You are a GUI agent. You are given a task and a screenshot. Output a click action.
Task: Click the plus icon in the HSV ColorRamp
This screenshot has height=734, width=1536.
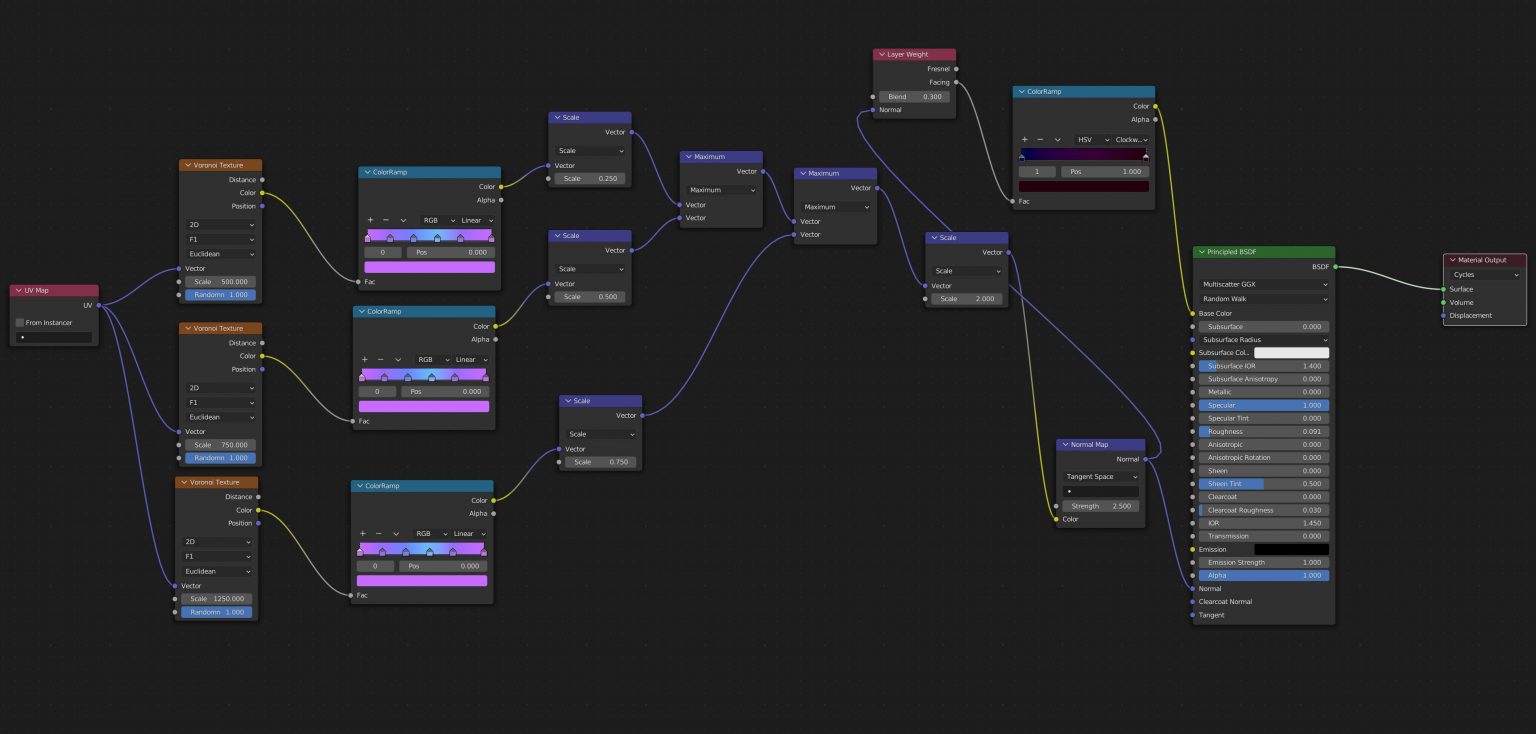click(1024, 140)
